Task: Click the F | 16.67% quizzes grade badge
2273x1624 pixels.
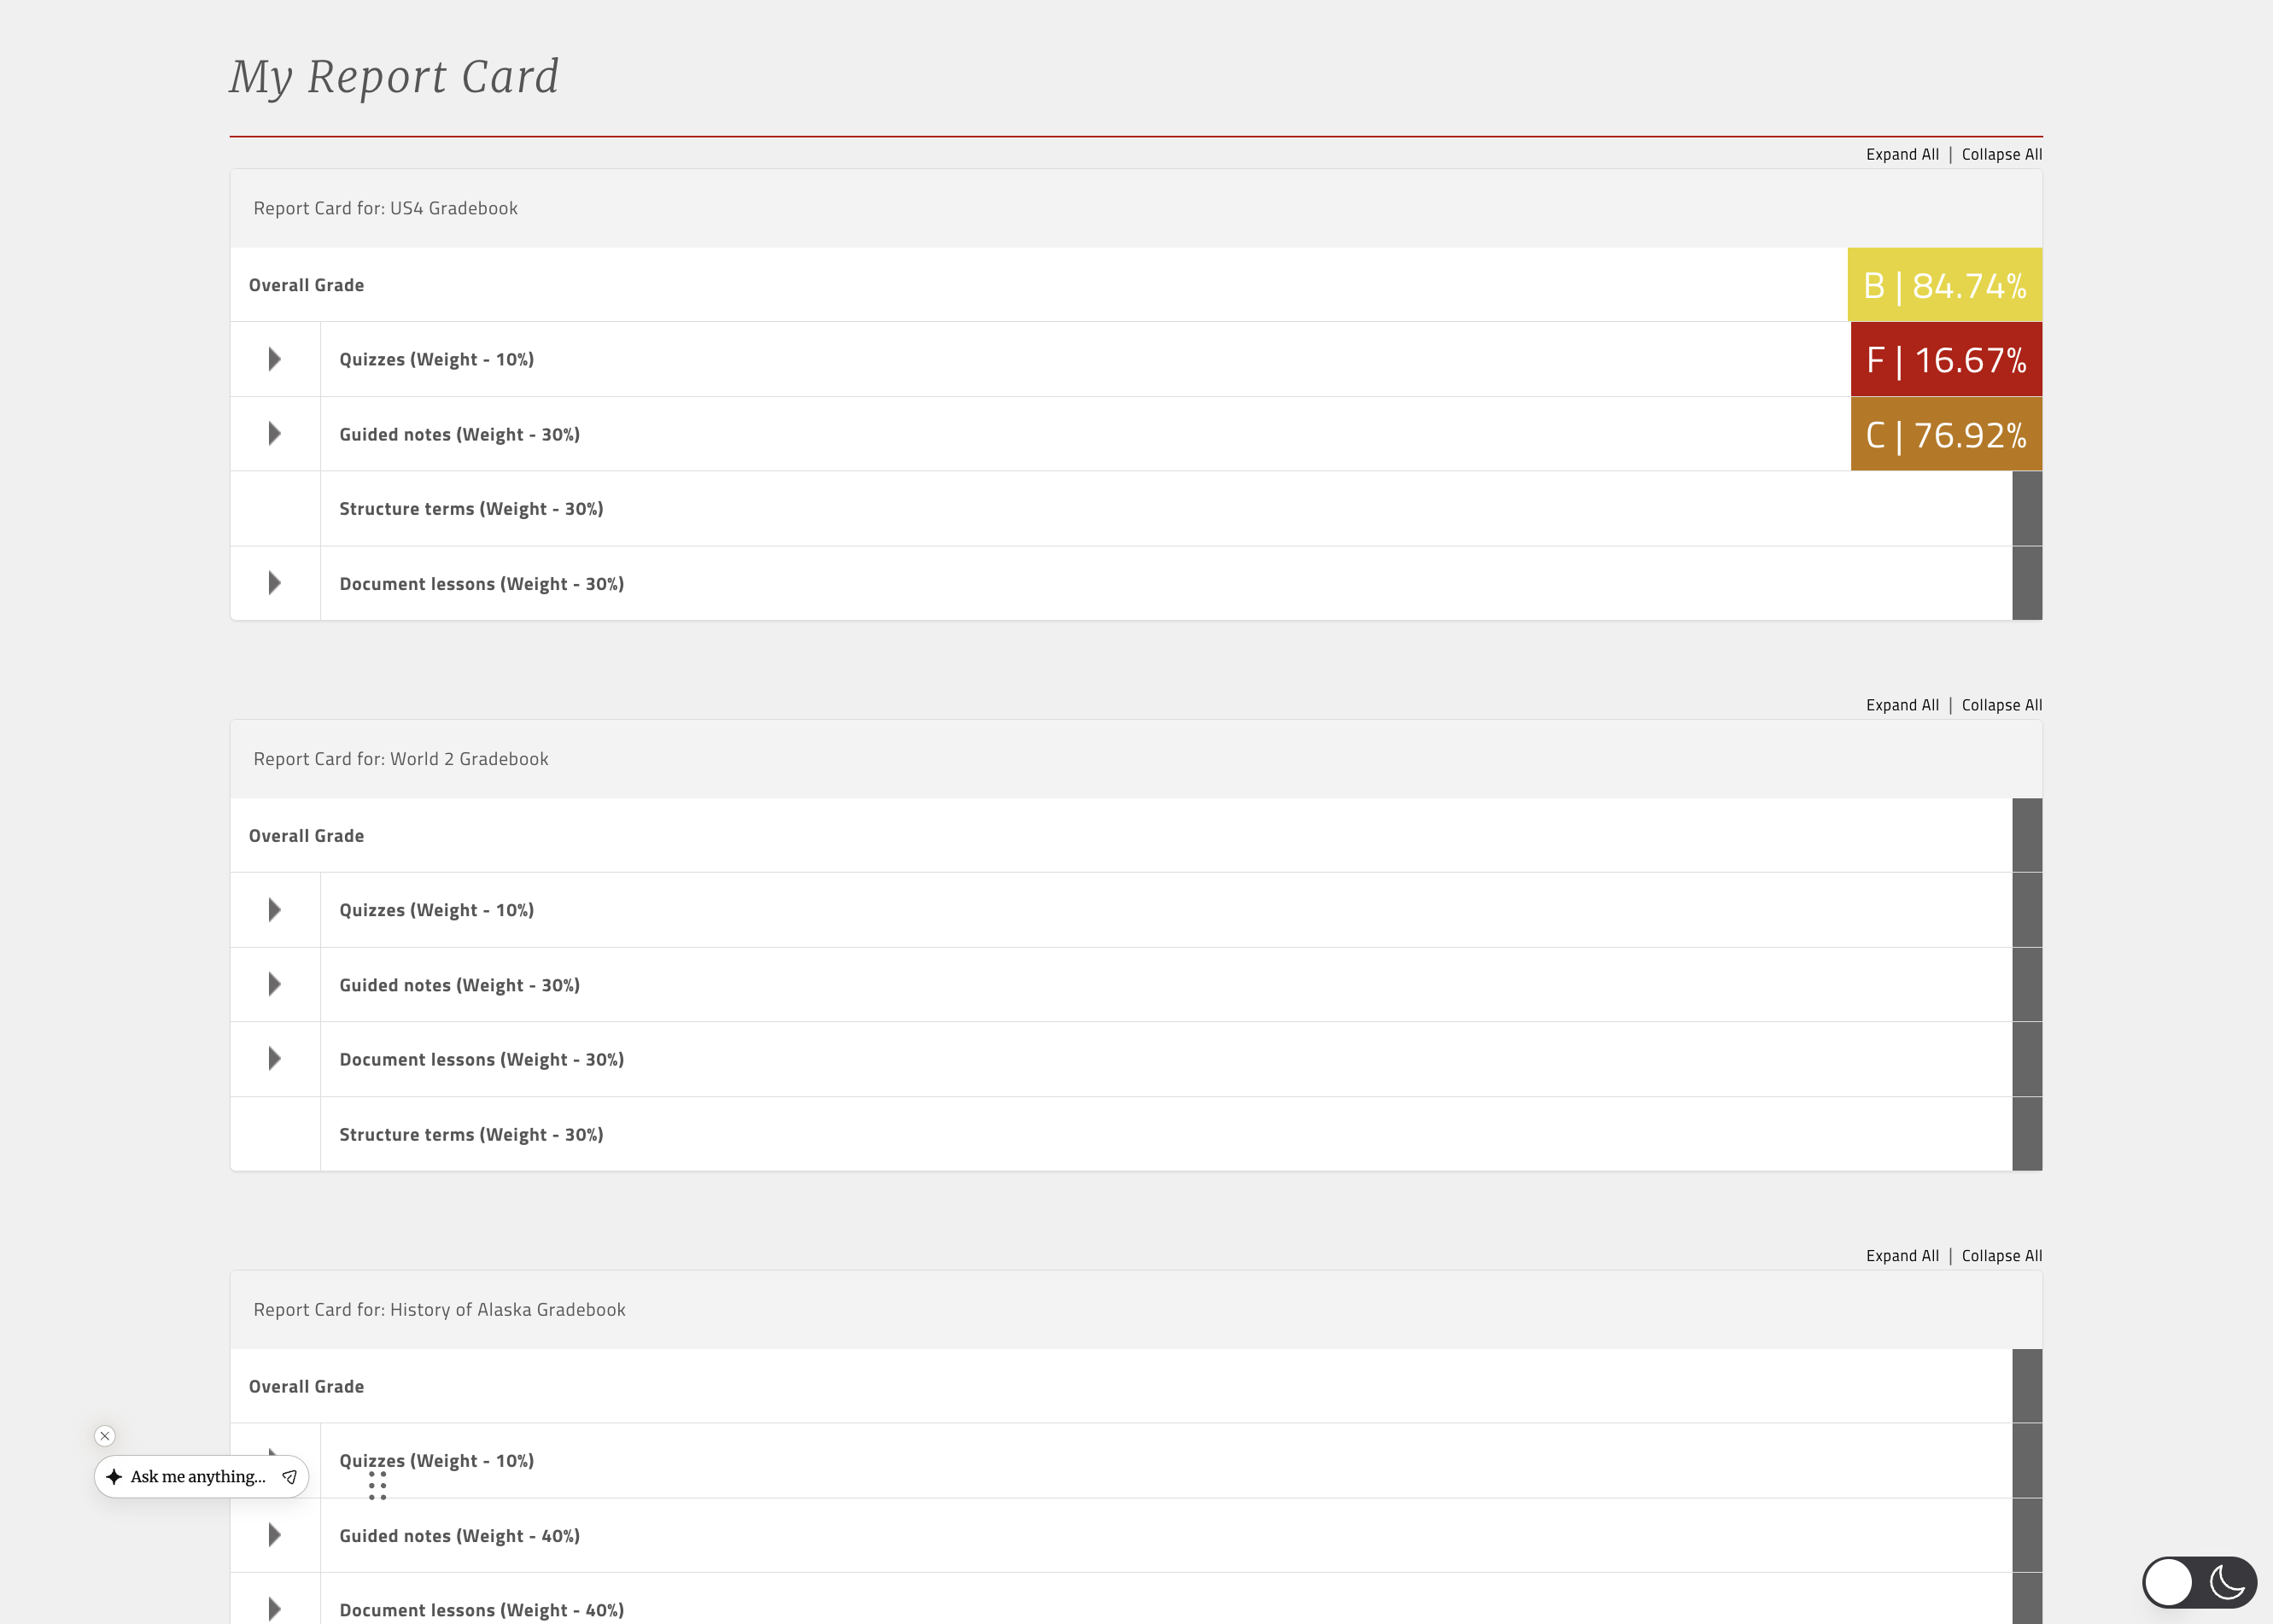Action: coord(1946,359)
